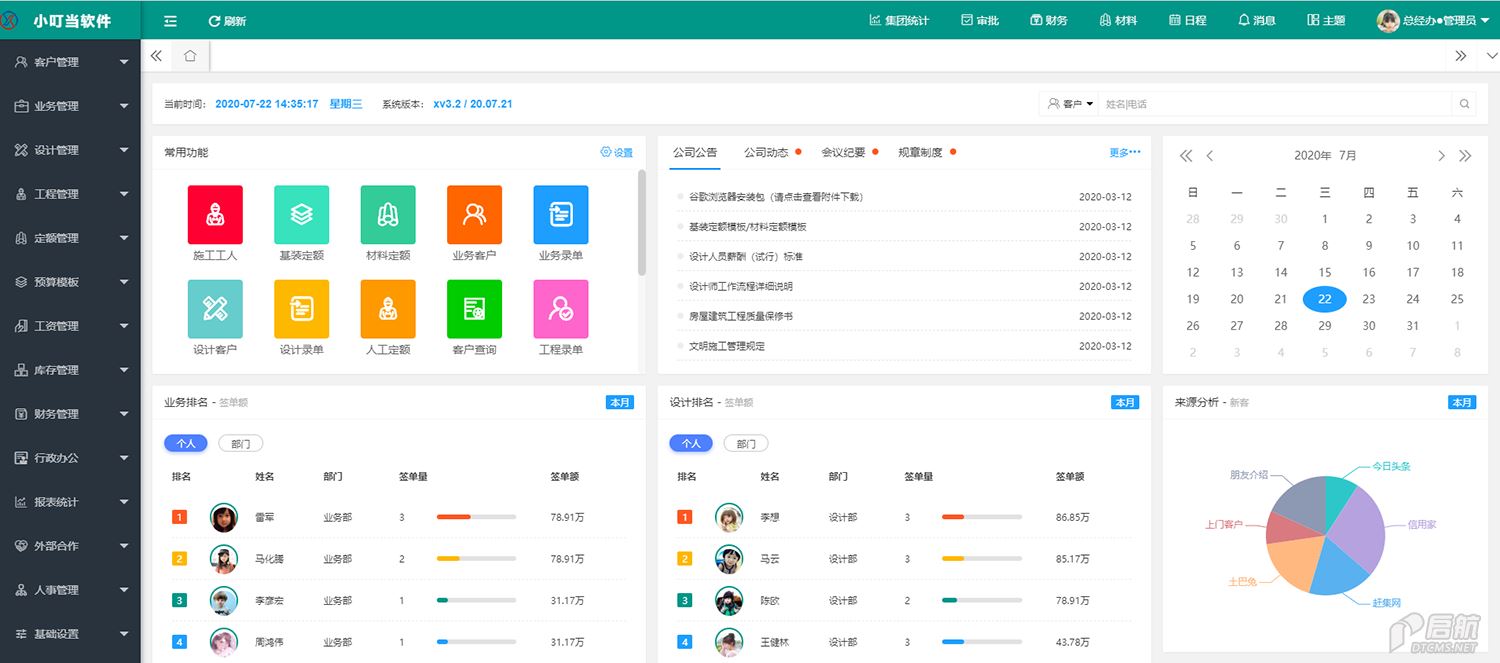The image size is (1500, 663).
Task: Switch to the 会议纪要 tab
Action: (x=844, y=153)
